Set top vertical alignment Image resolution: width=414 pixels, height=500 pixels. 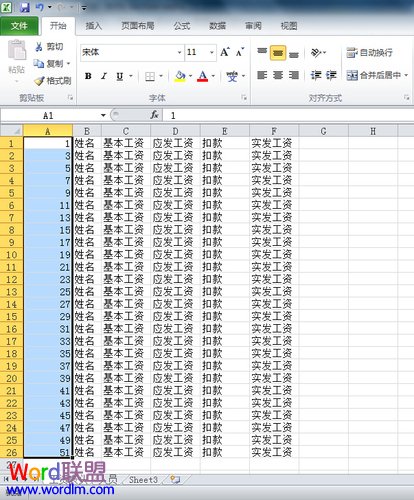click(x=262, y=52)
